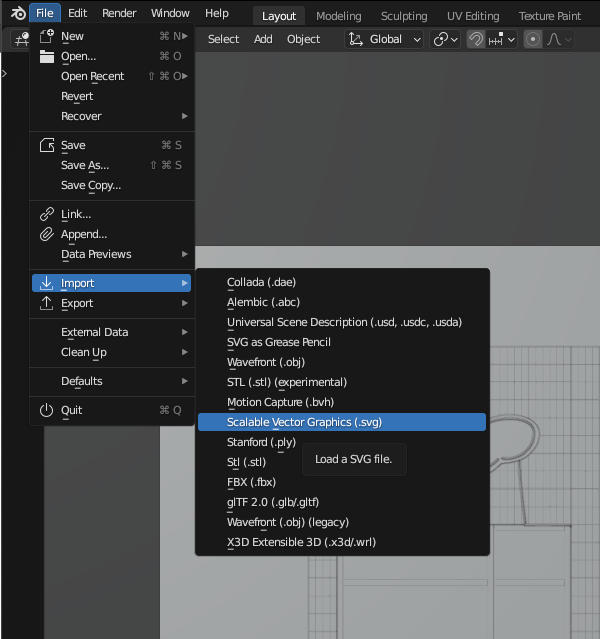Open the viewport Add menu
Image resolution: width=600 pixels, height=639 pixels.
point(263,39)
